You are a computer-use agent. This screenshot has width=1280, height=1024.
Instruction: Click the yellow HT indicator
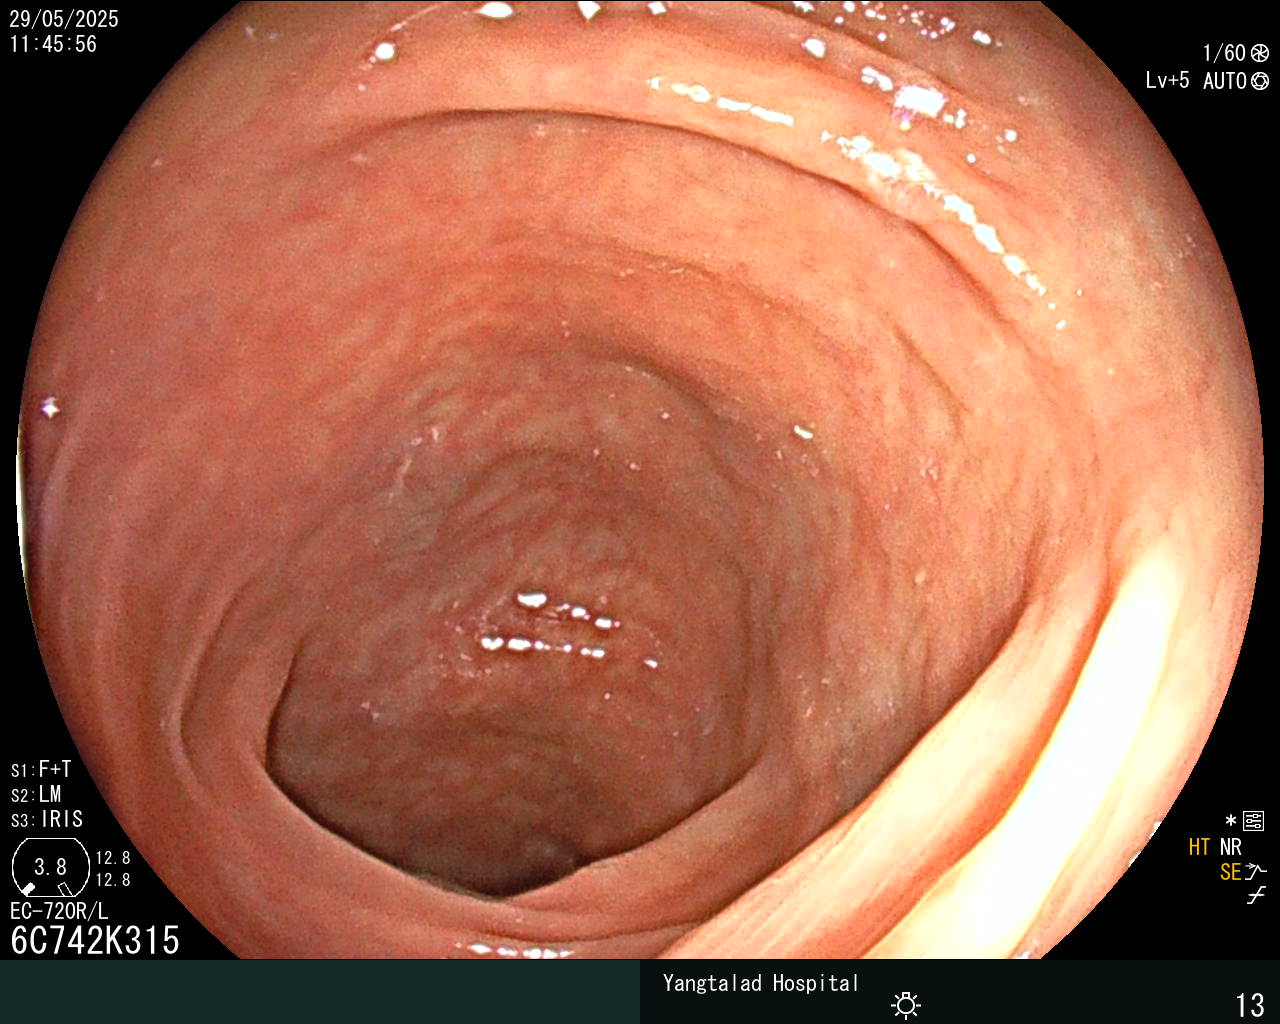pyautogui.click(x=1200, y=847)
